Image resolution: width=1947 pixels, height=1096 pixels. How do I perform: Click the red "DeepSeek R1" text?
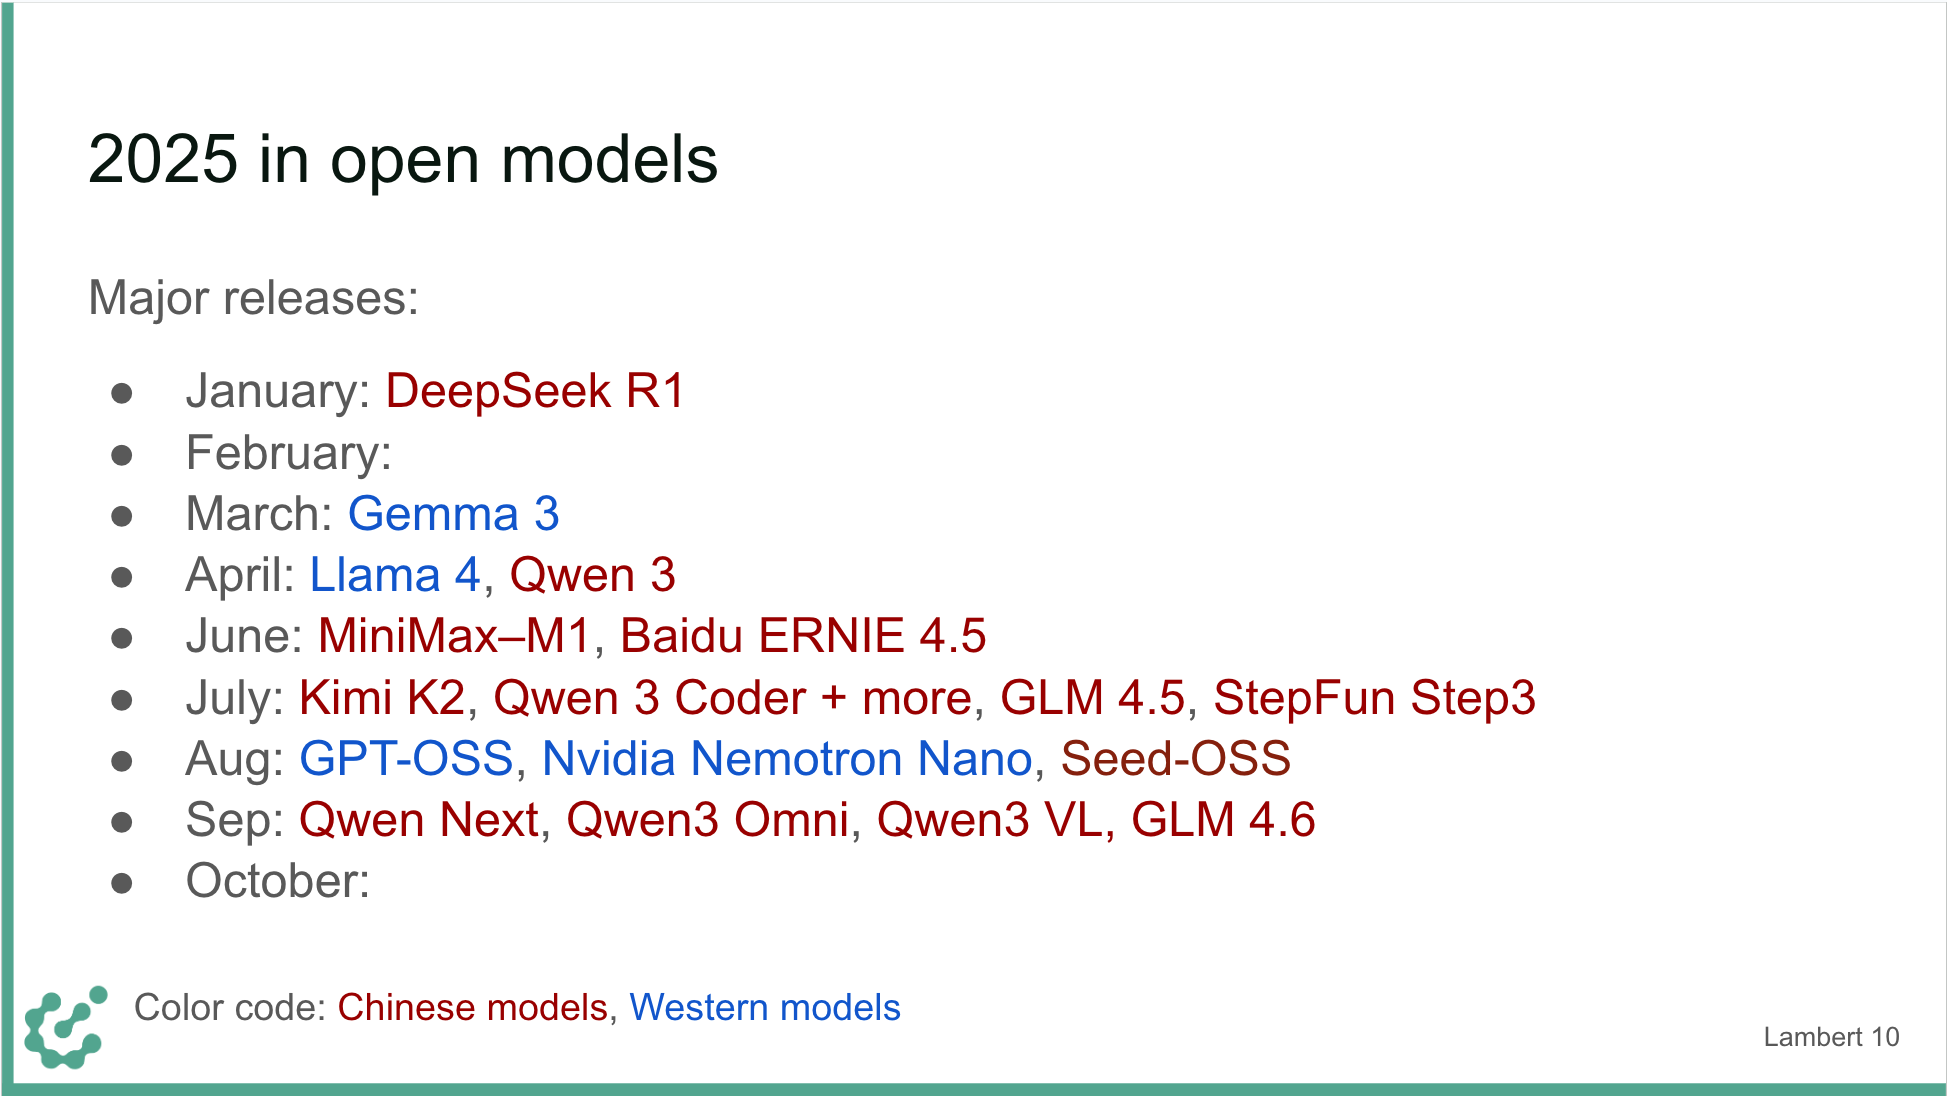(x=534, y=391)
